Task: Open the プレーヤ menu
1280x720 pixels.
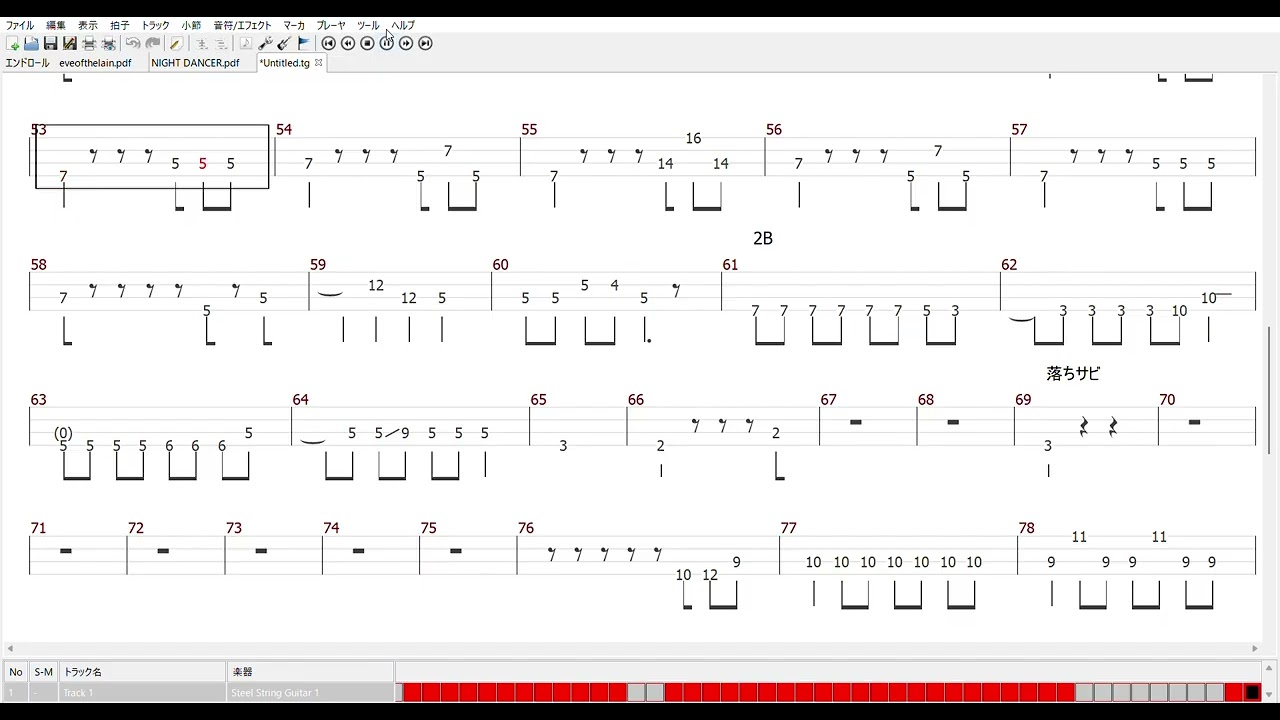Action: pyautogui.click(x=331, y=25)
